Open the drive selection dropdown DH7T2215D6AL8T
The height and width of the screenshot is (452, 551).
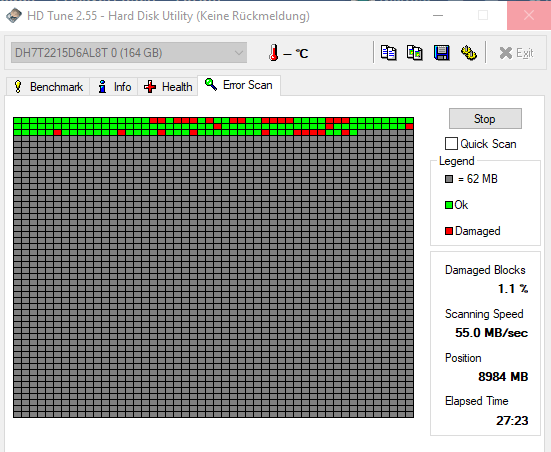(129, 53)
